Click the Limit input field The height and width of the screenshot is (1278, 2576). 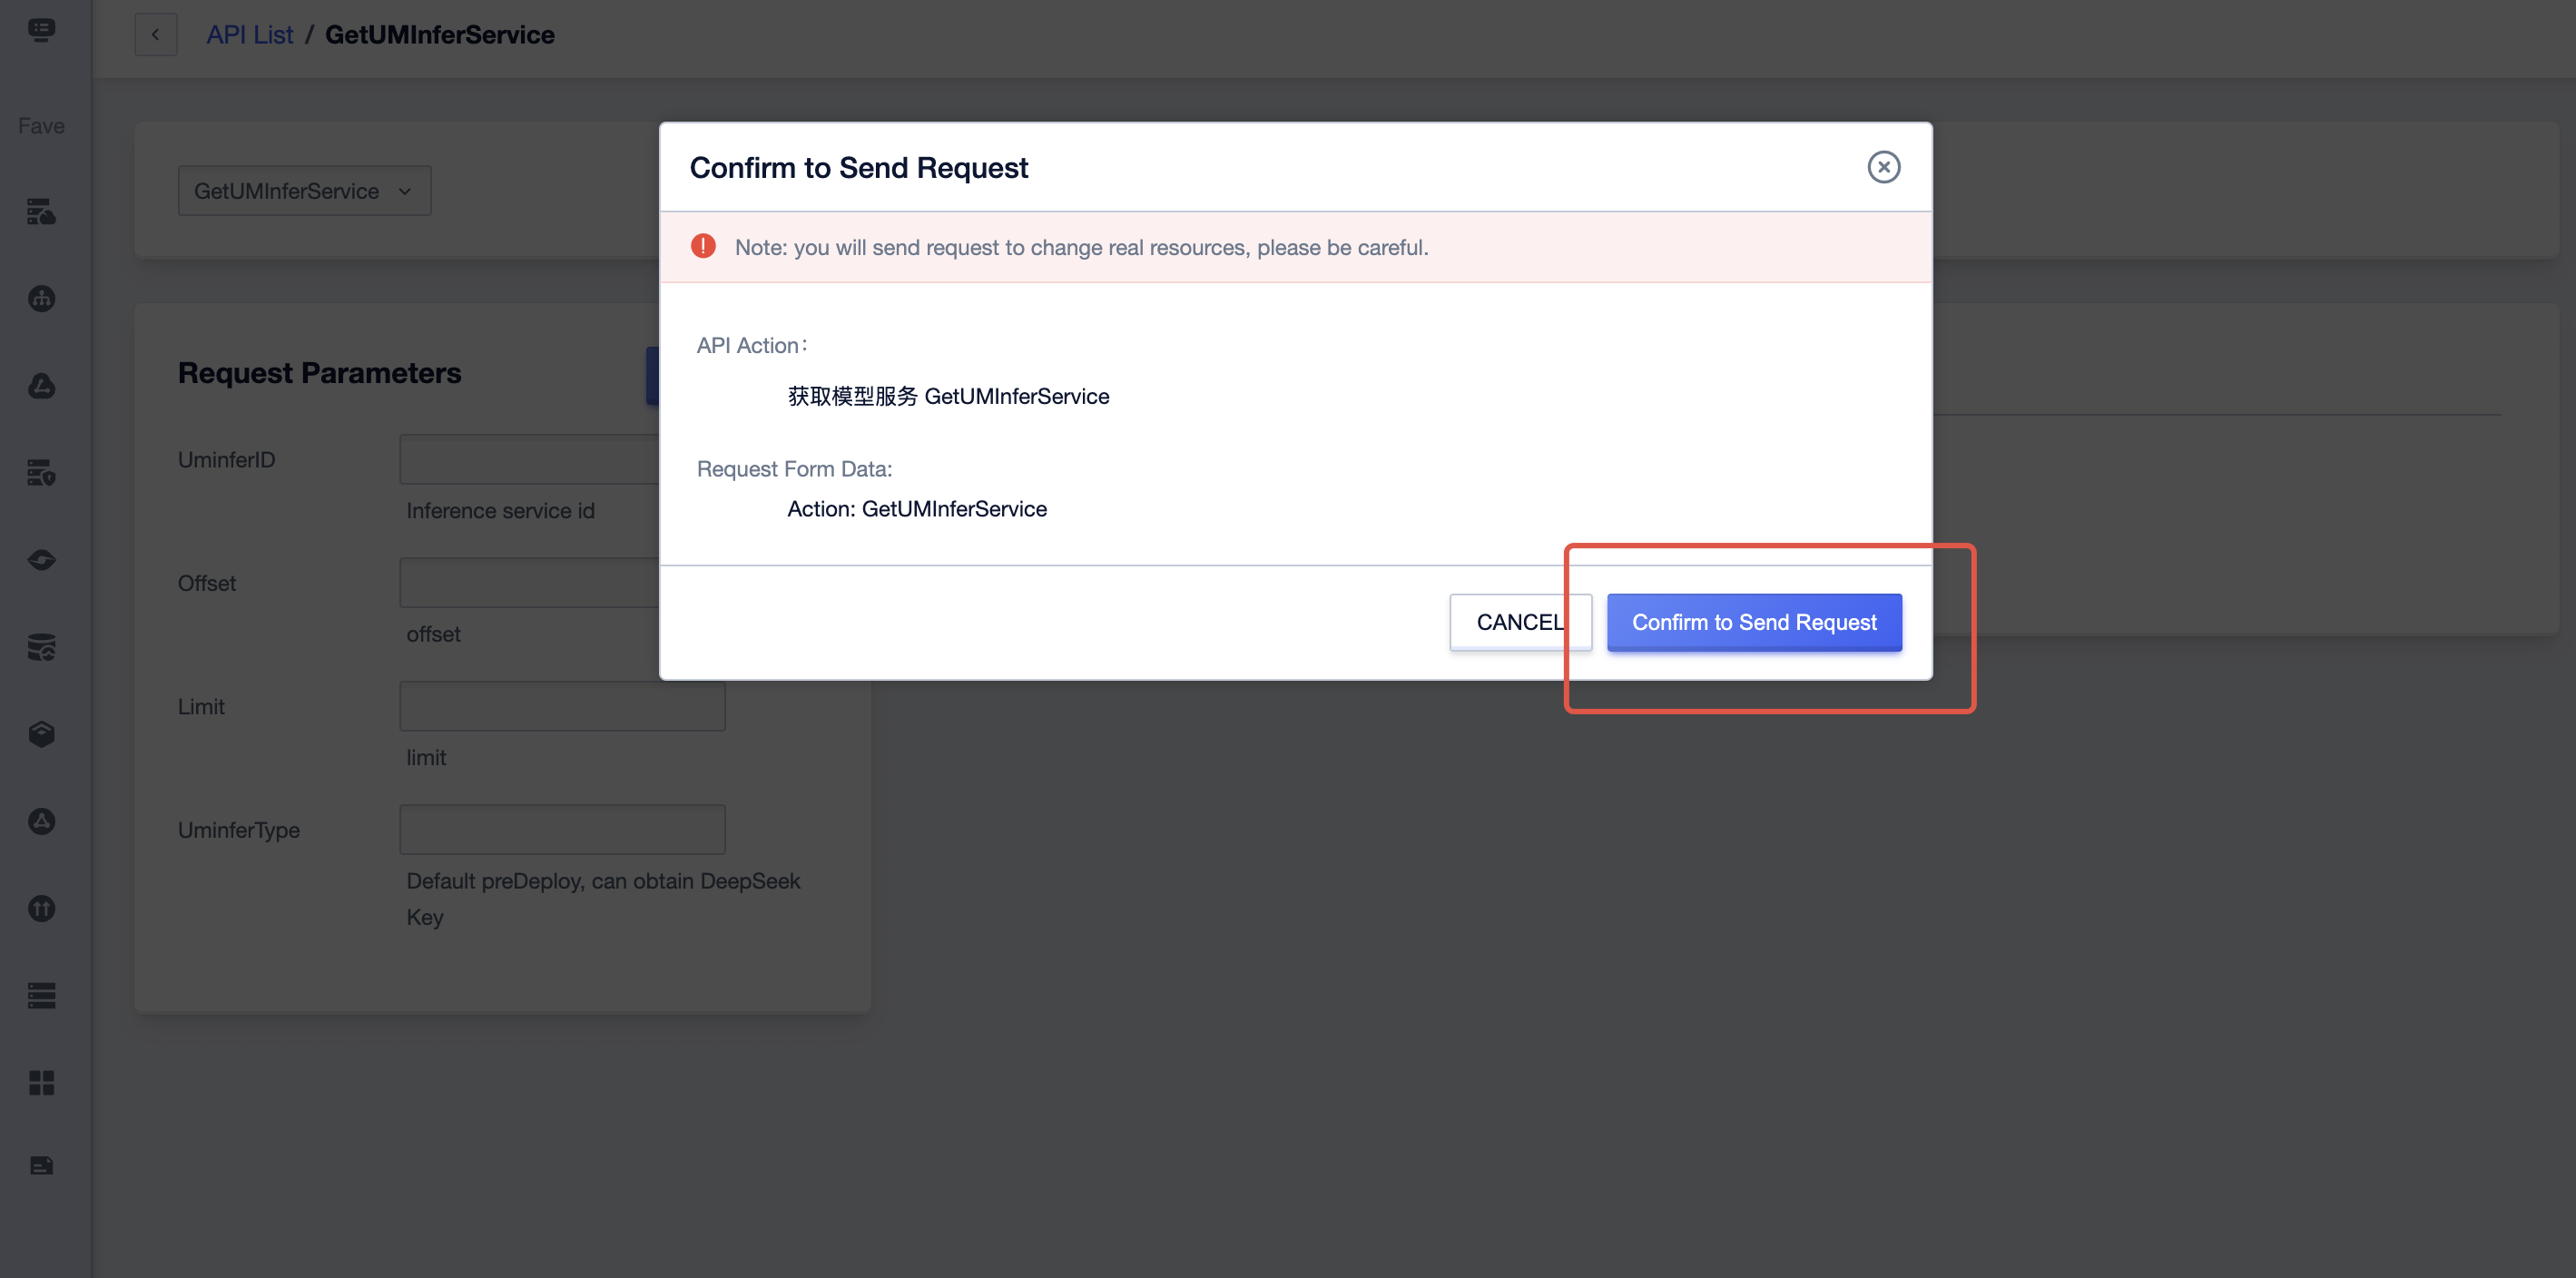click(x=562, y=706)
